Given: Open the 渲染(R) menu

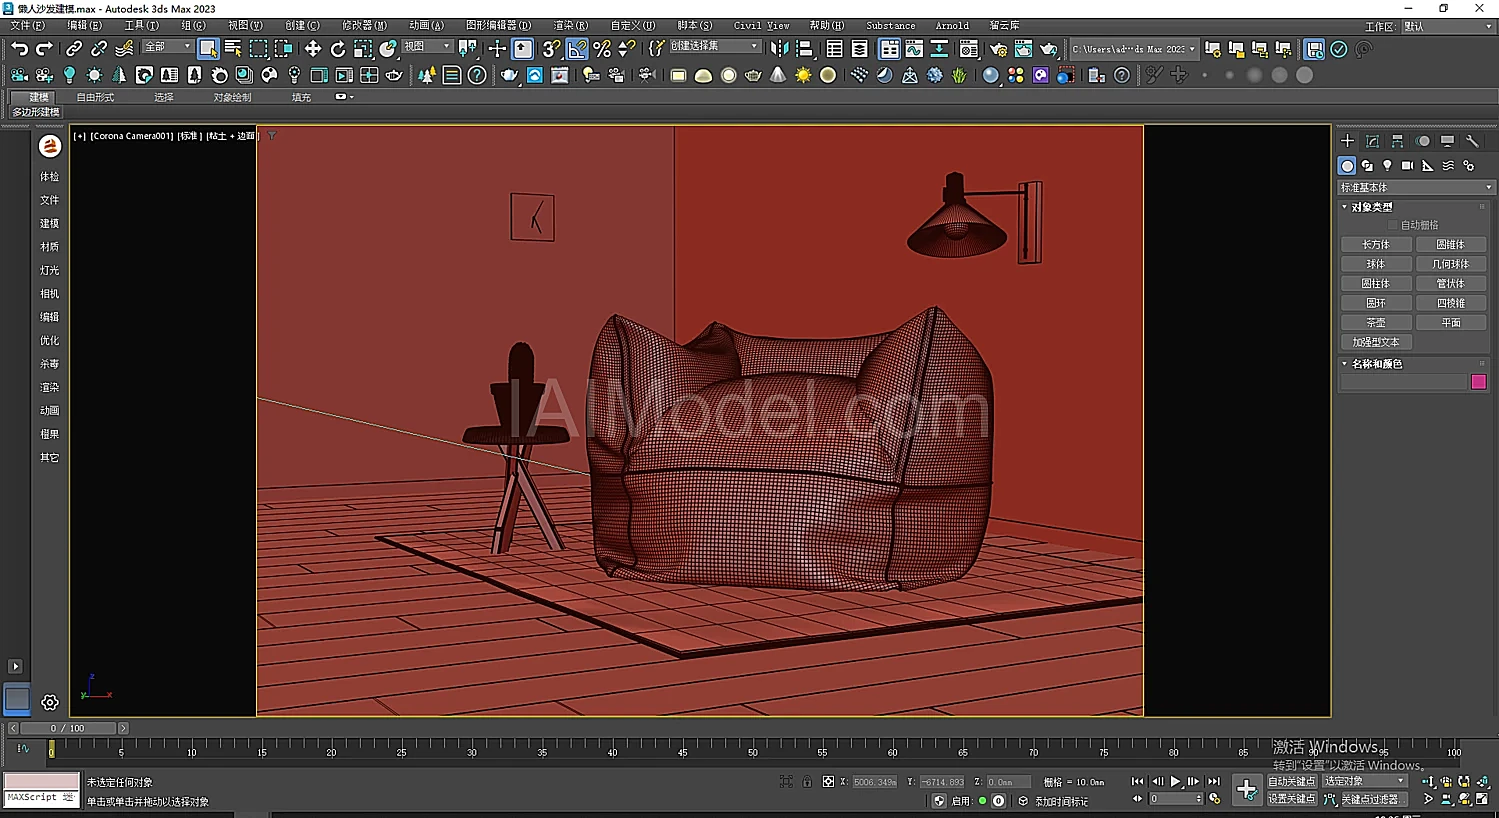Looking at the screenshot, I should coord(571,25).
